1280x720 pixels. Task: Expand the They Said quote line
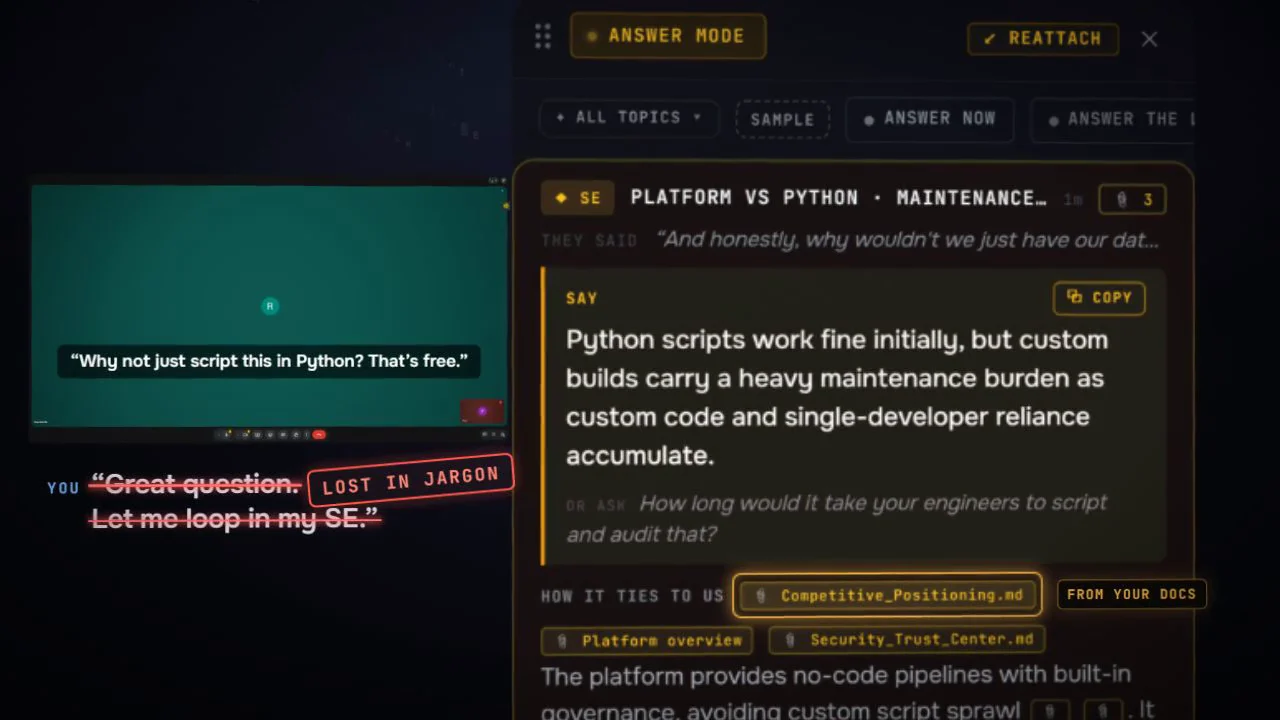point(850,240)
